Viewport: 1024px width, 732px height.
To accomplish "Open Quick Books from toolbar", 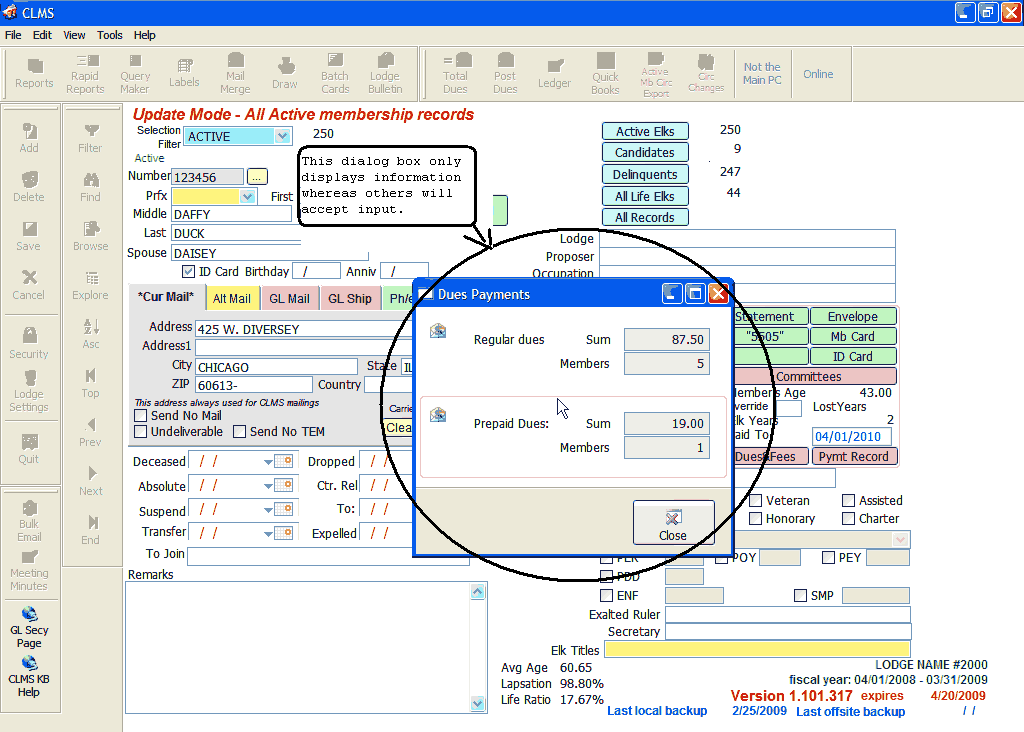I will pyautogui.click(x=605, y=73).
